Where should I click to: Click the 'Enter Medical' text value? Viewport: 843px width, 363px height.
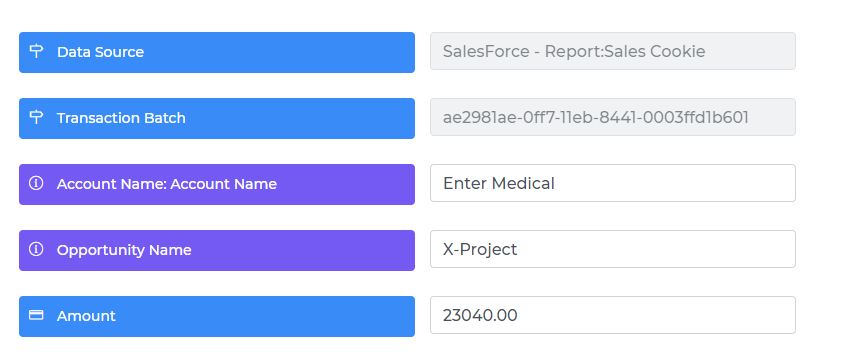point(498,183)
